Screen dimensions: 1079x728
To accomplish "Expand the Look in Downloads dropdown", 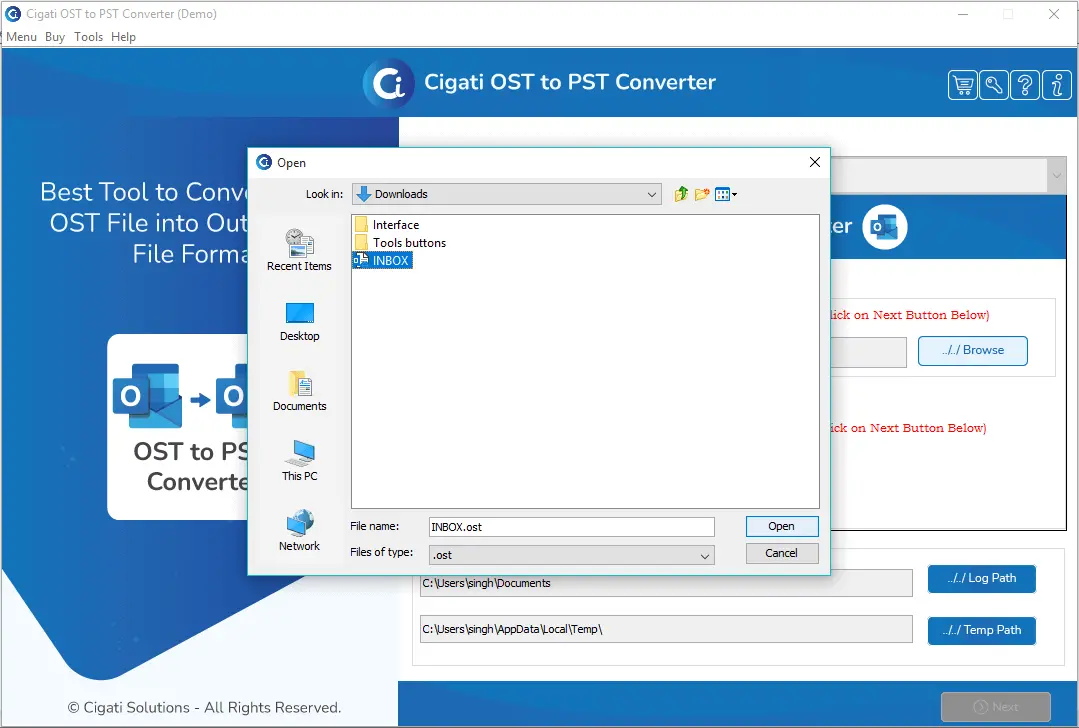I will [x=652, y=195].
